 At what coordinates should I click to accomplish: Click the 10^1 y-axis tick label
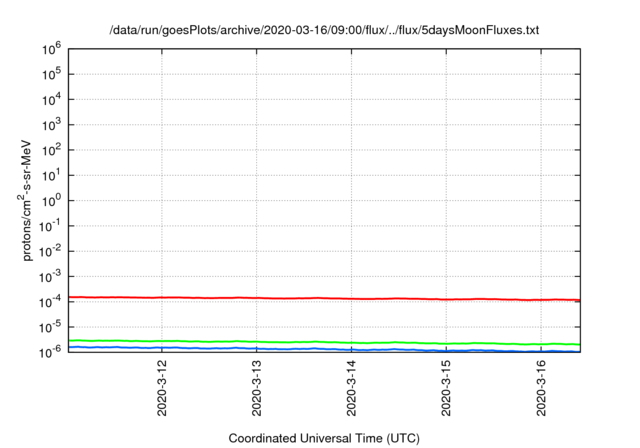[x=52, y=176]
